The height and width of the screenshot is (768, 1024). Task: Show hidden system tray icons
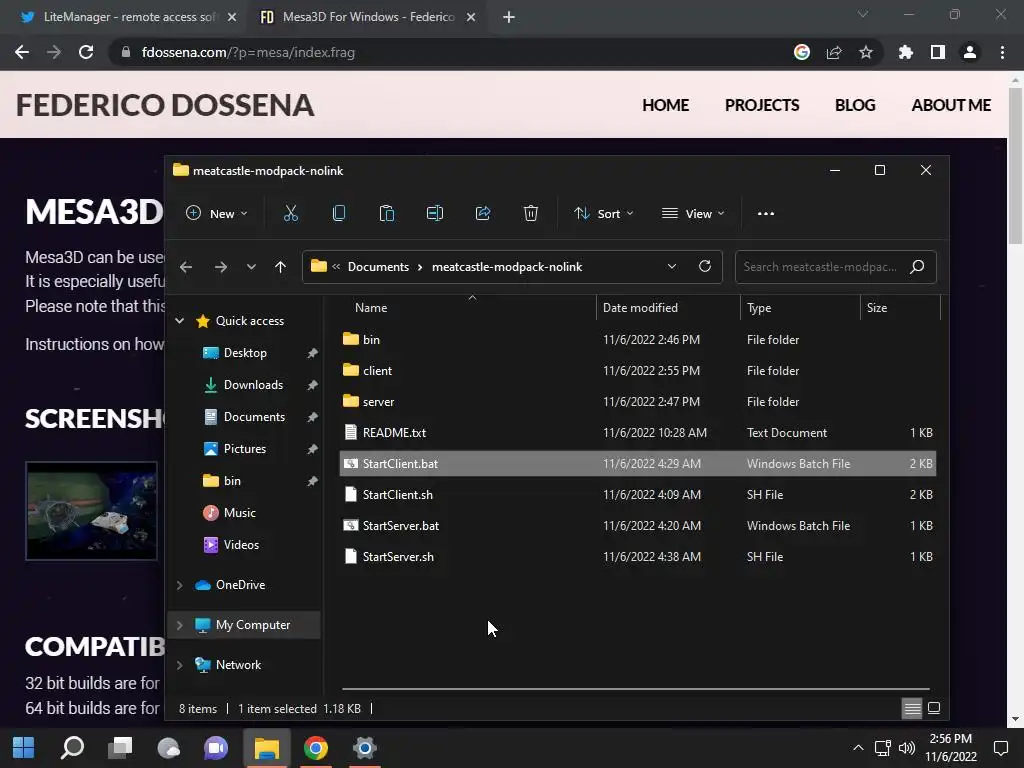[x=858, y=748]
